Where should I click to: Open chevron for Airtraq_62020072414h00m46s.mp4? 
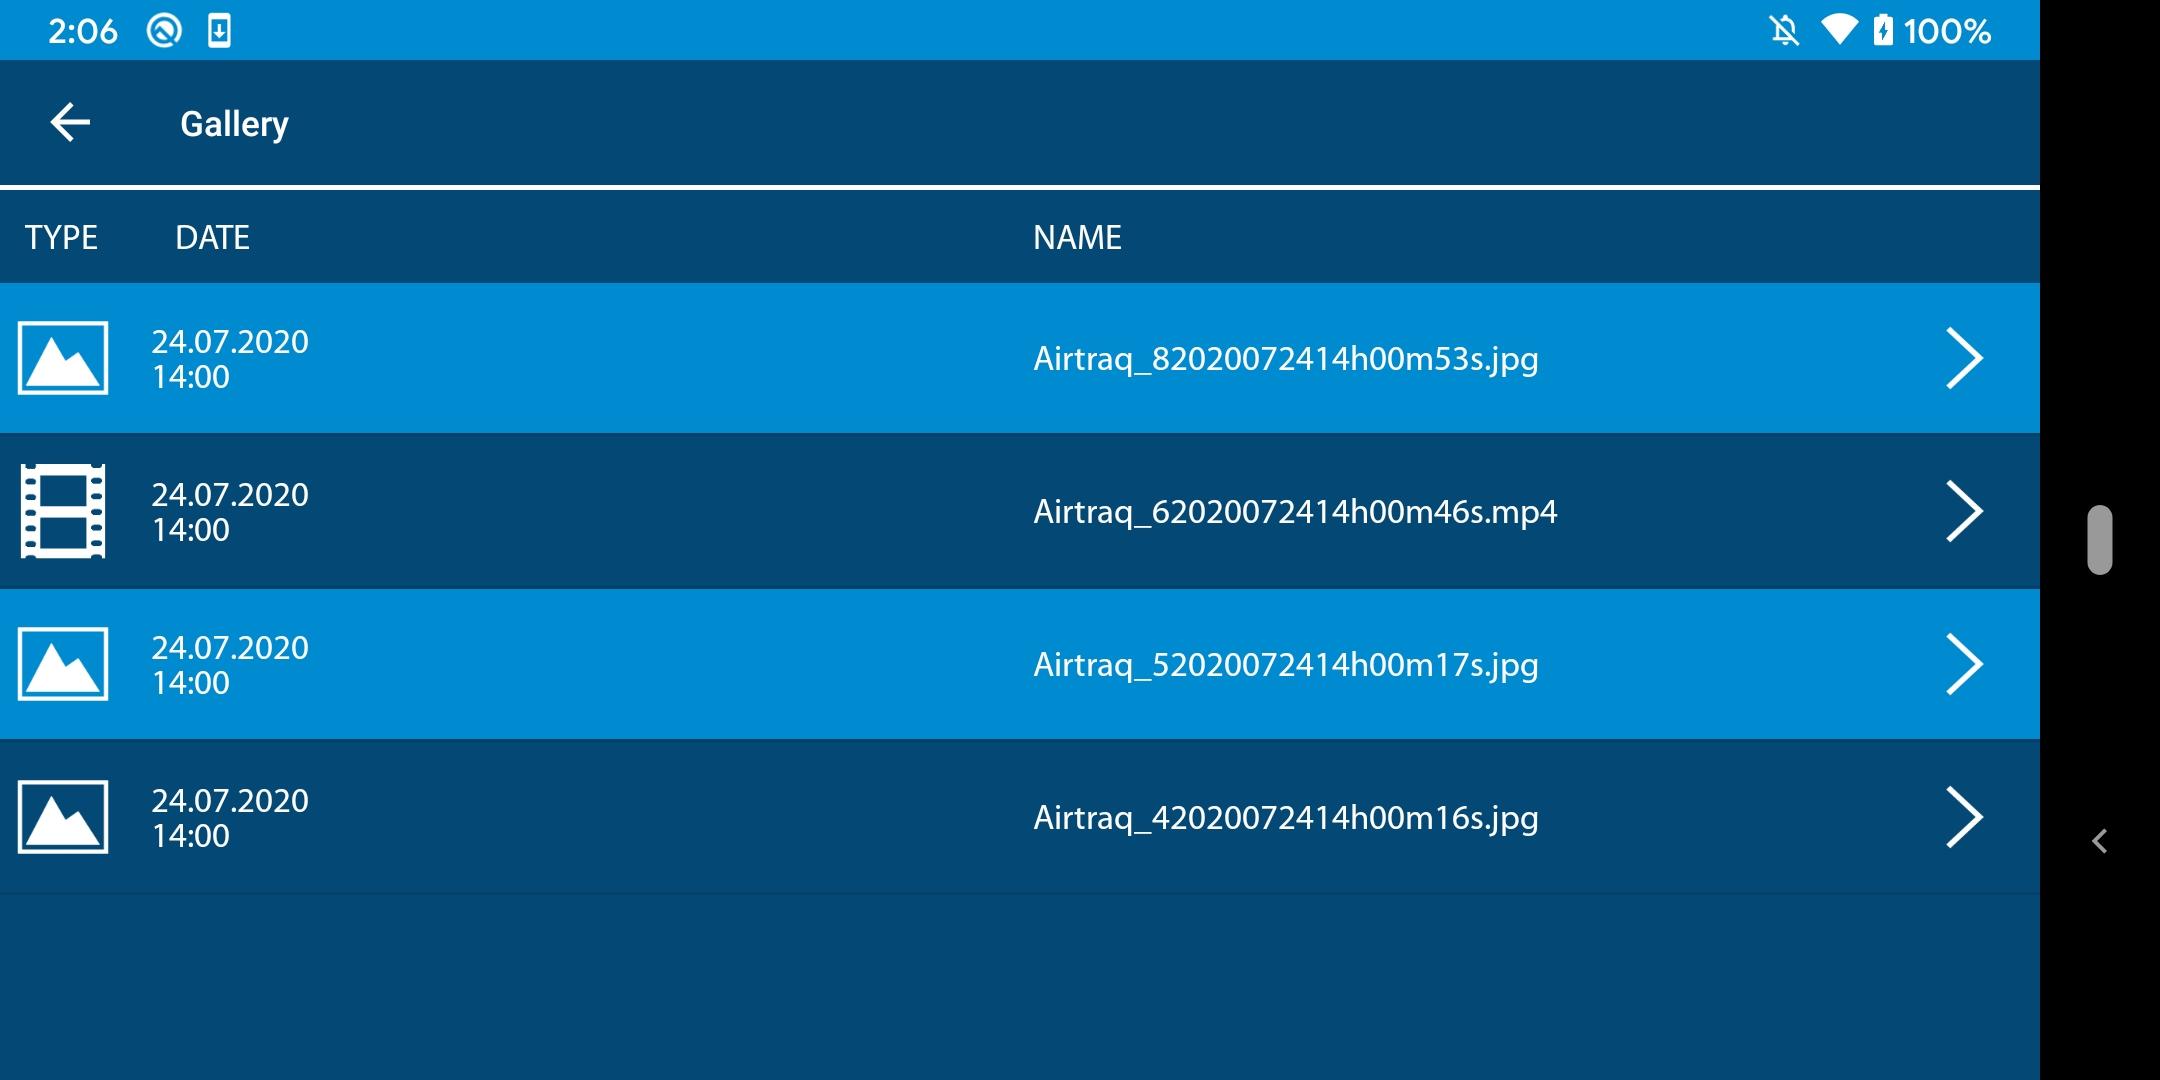coord(1964,511)
